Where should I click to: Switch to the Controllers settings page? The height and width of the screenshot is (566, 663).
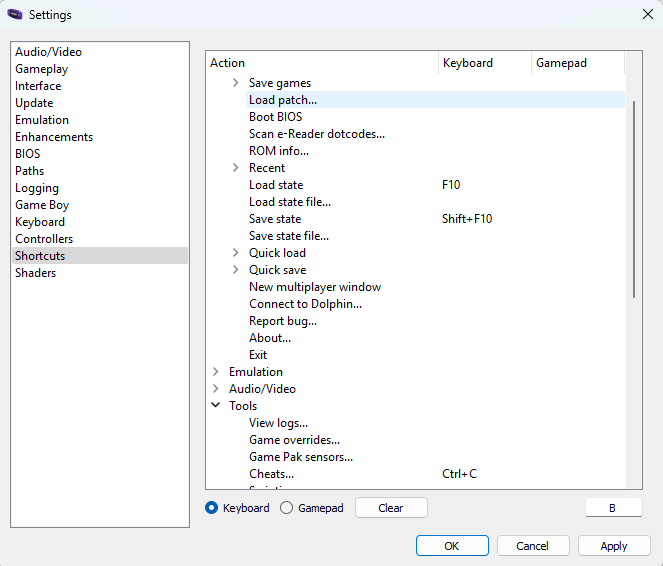(x=44, y=239)
